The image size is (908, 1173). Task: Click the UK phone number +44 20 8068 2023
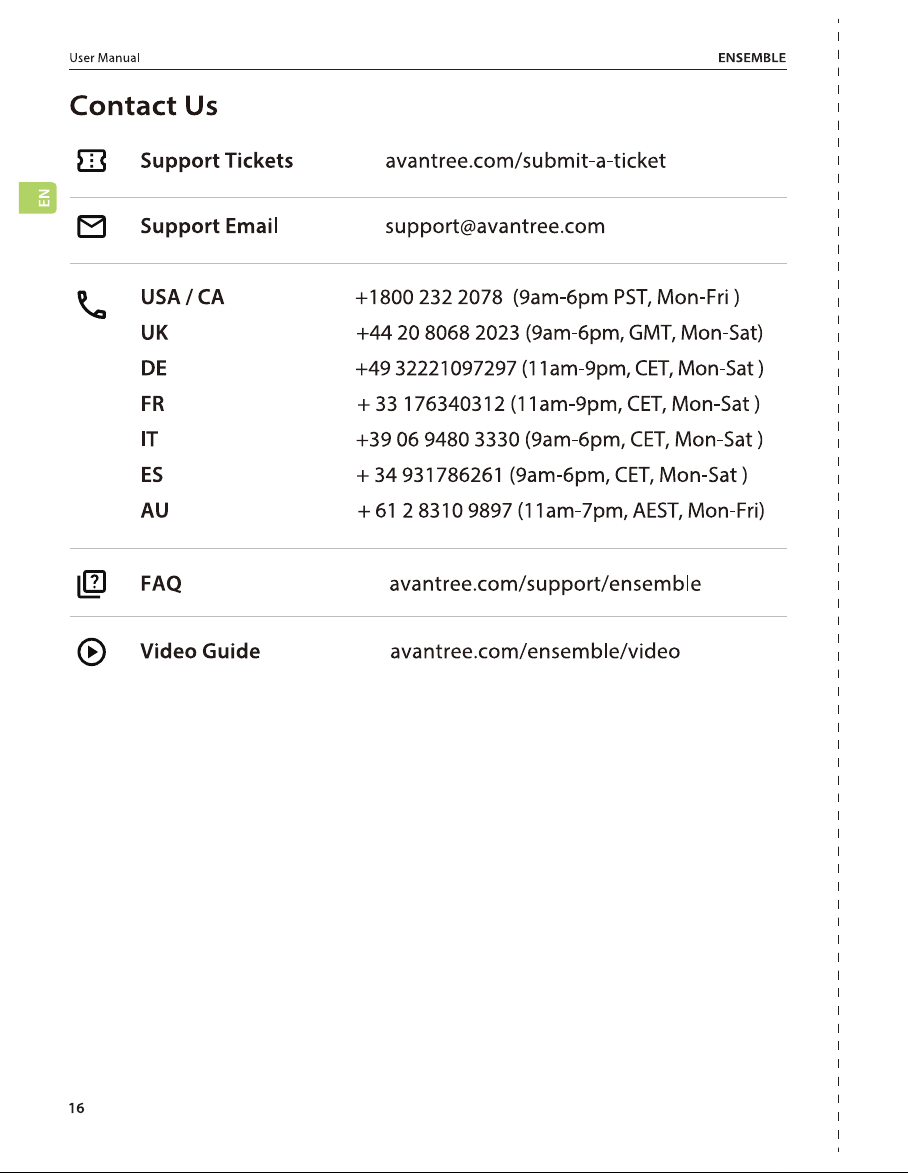(438, 333)
